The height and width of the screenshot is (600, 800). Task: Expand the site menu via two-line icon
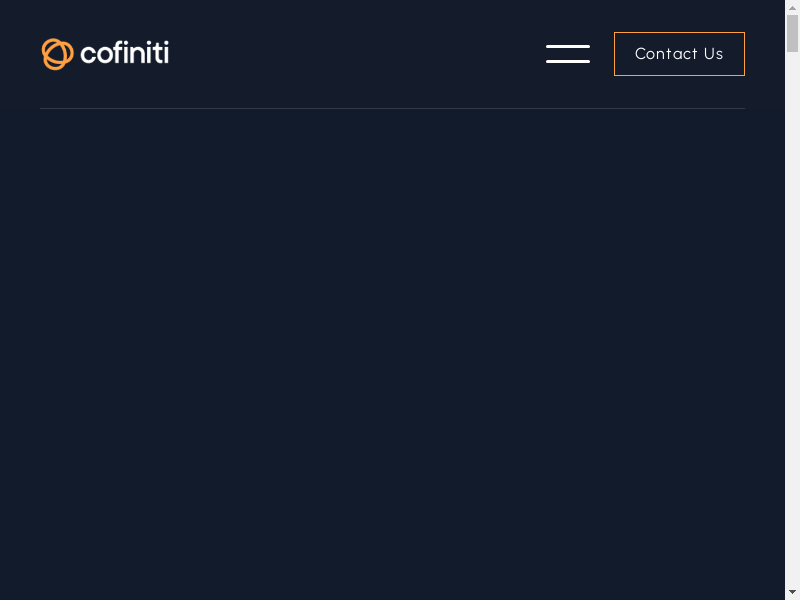pos(567,54)
